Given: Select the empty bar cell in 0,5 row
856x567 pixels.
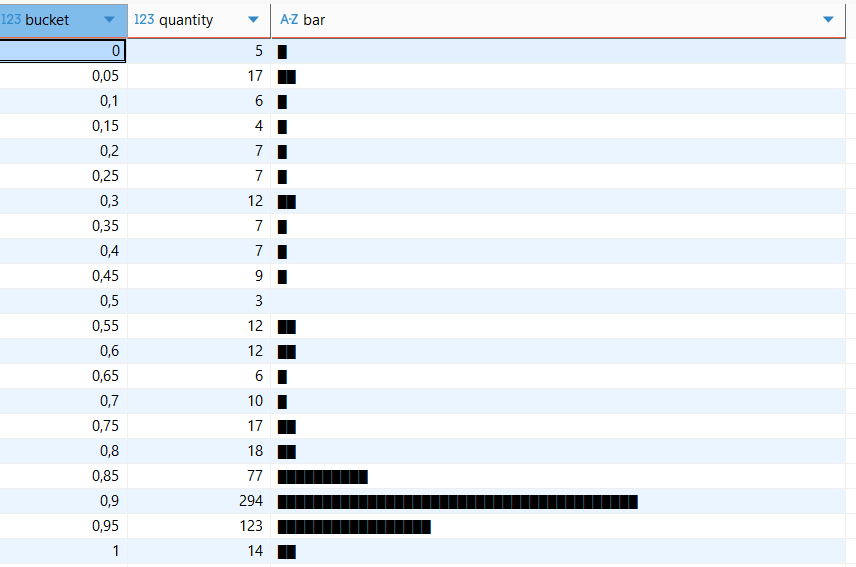Looking at the screenshot, I should [558, 301].
